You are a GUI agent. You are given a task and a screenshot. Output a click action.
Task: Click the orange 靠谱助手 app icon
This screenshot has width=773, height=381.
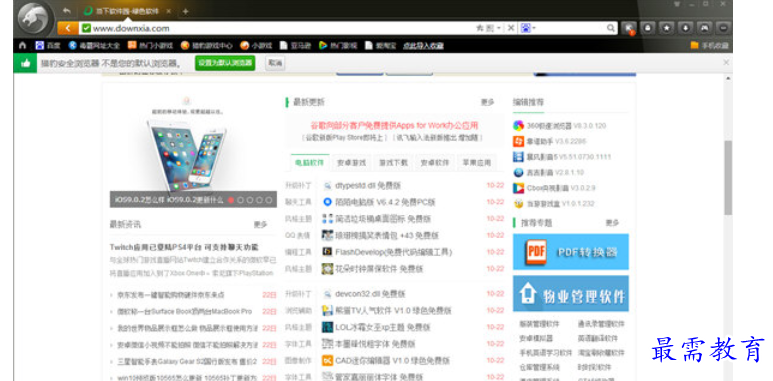(x=518, y=141)
